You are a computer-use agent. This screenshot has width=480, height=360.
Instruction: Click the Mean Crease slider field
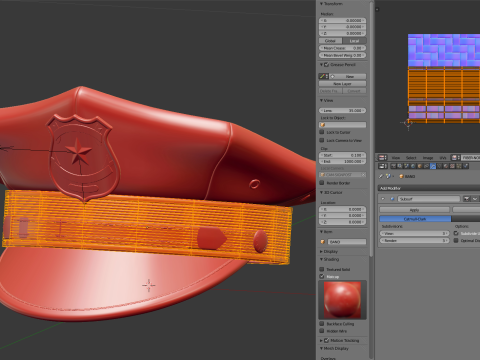pyautogui.click(x=342, y=48)
